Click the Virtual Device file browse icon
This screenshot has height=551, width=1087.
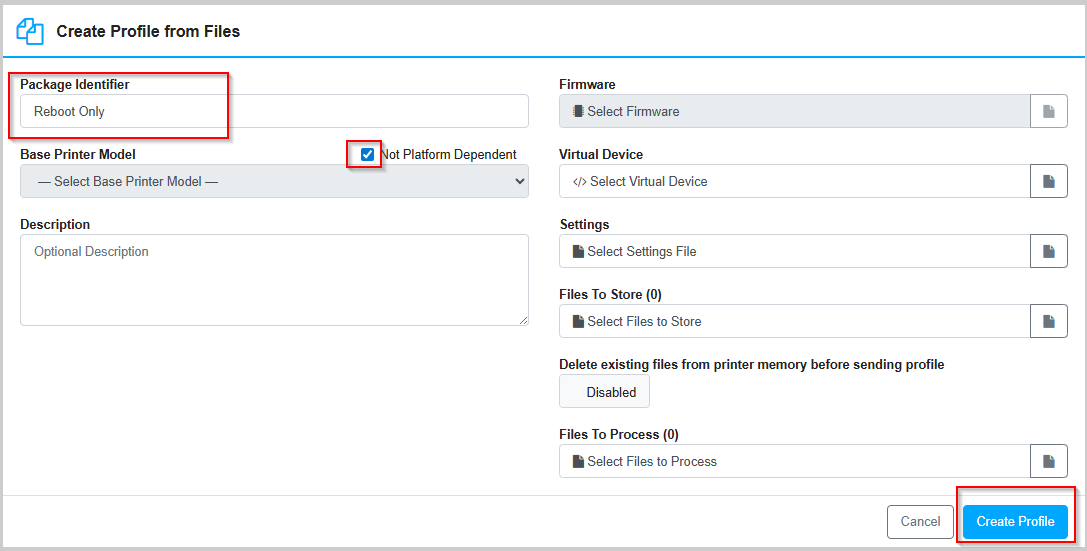pos(1048,181)
